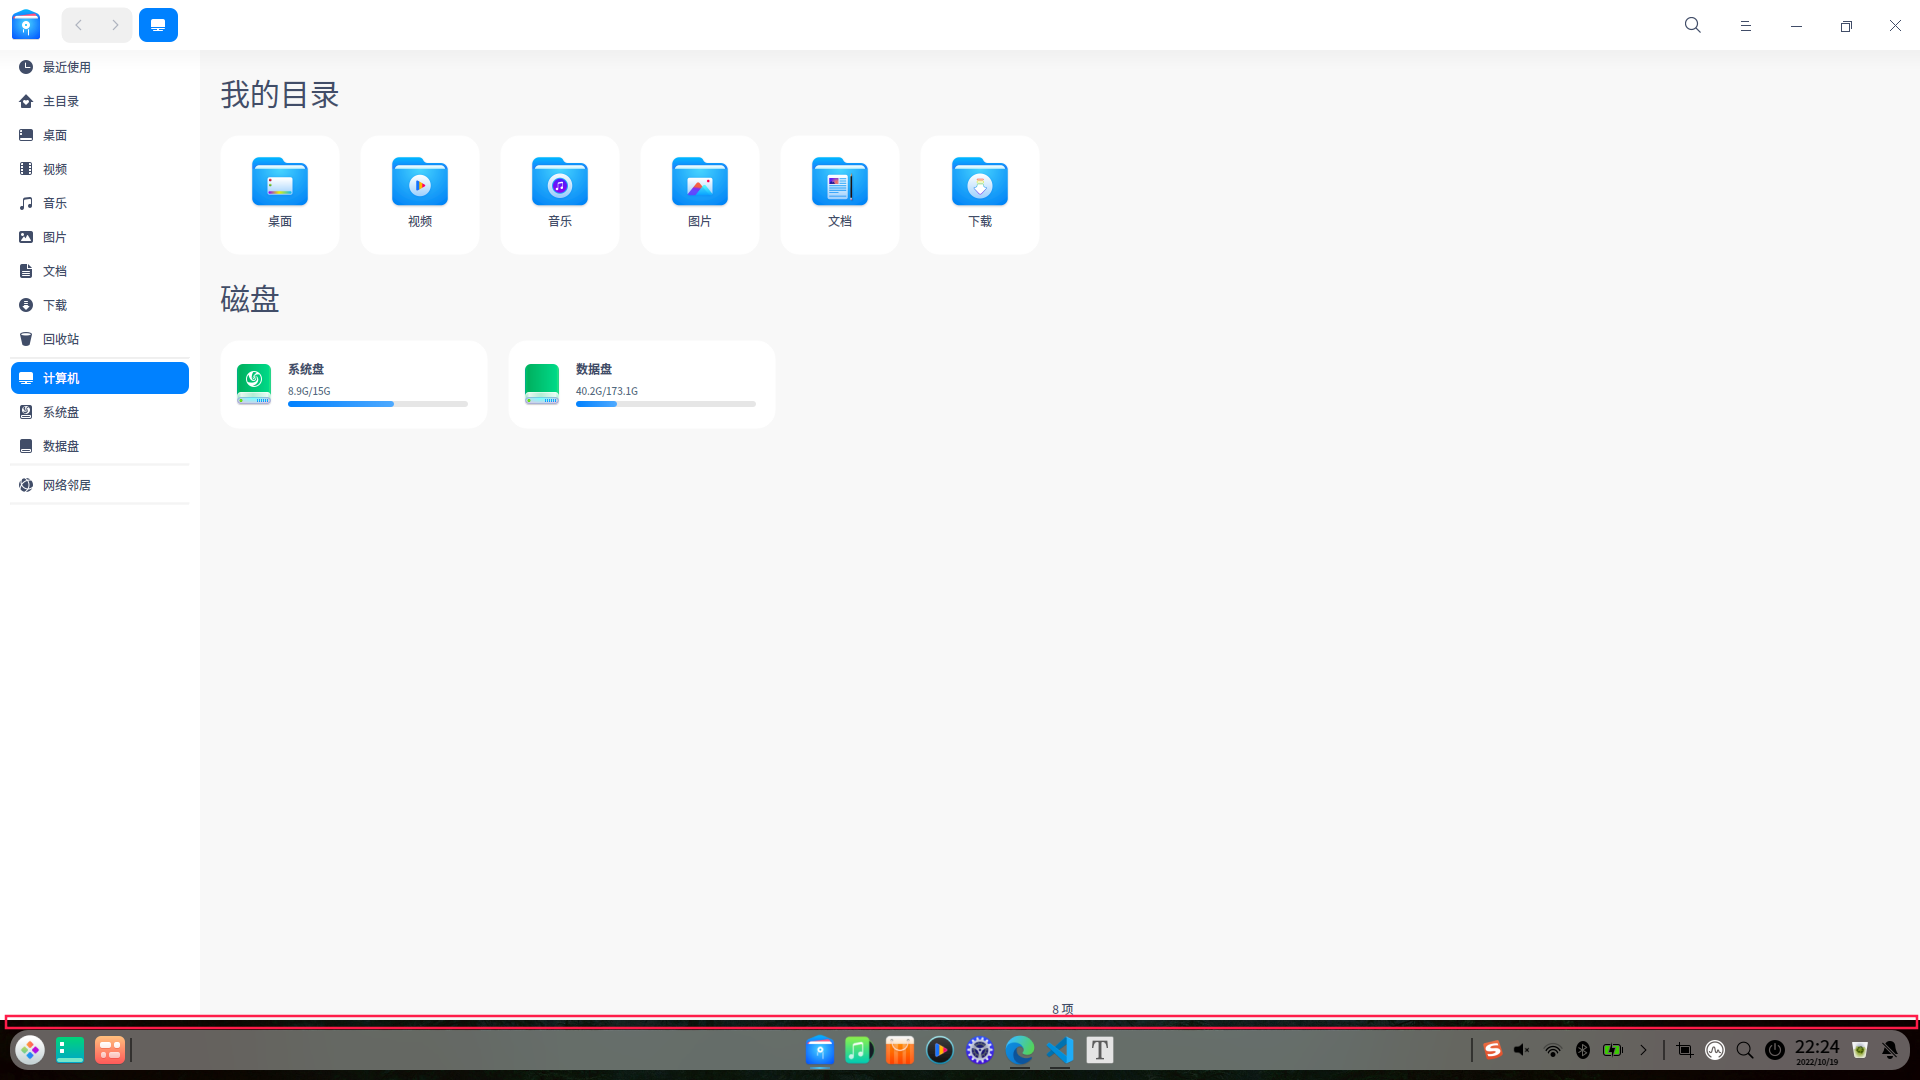Select 主目录 in the sidebar
This screenshot has width=1920, height=1080.
(x=60, y=101)
